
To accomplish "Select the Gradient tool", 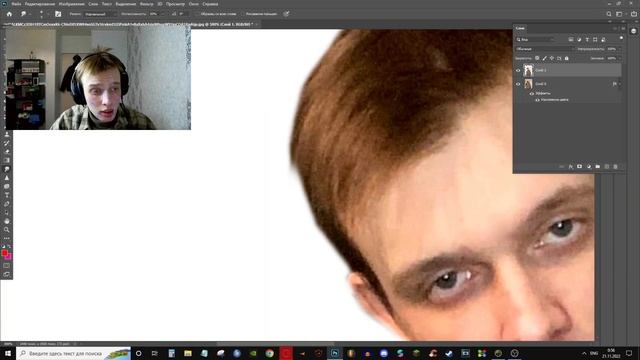I will coord(7,160).
